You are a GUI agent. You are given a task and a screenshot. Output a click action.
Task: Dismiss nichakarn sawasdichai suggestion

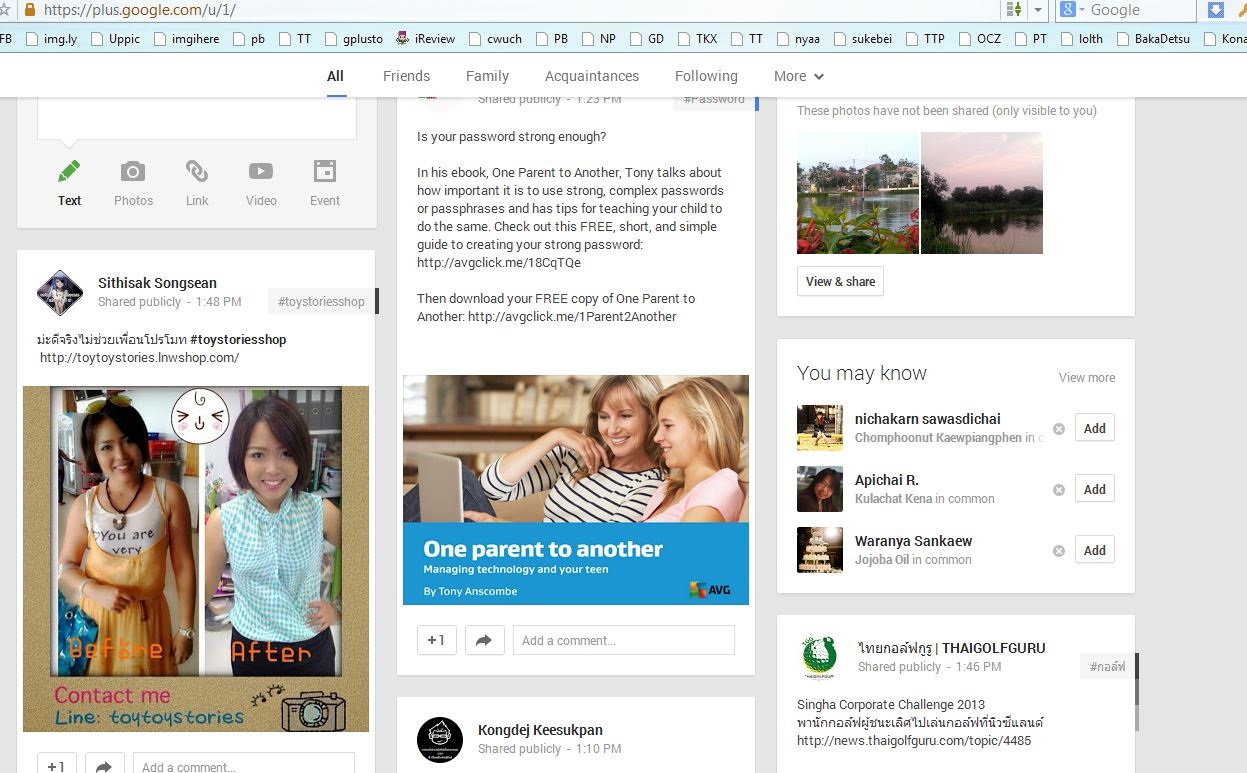coord(1059,428)
